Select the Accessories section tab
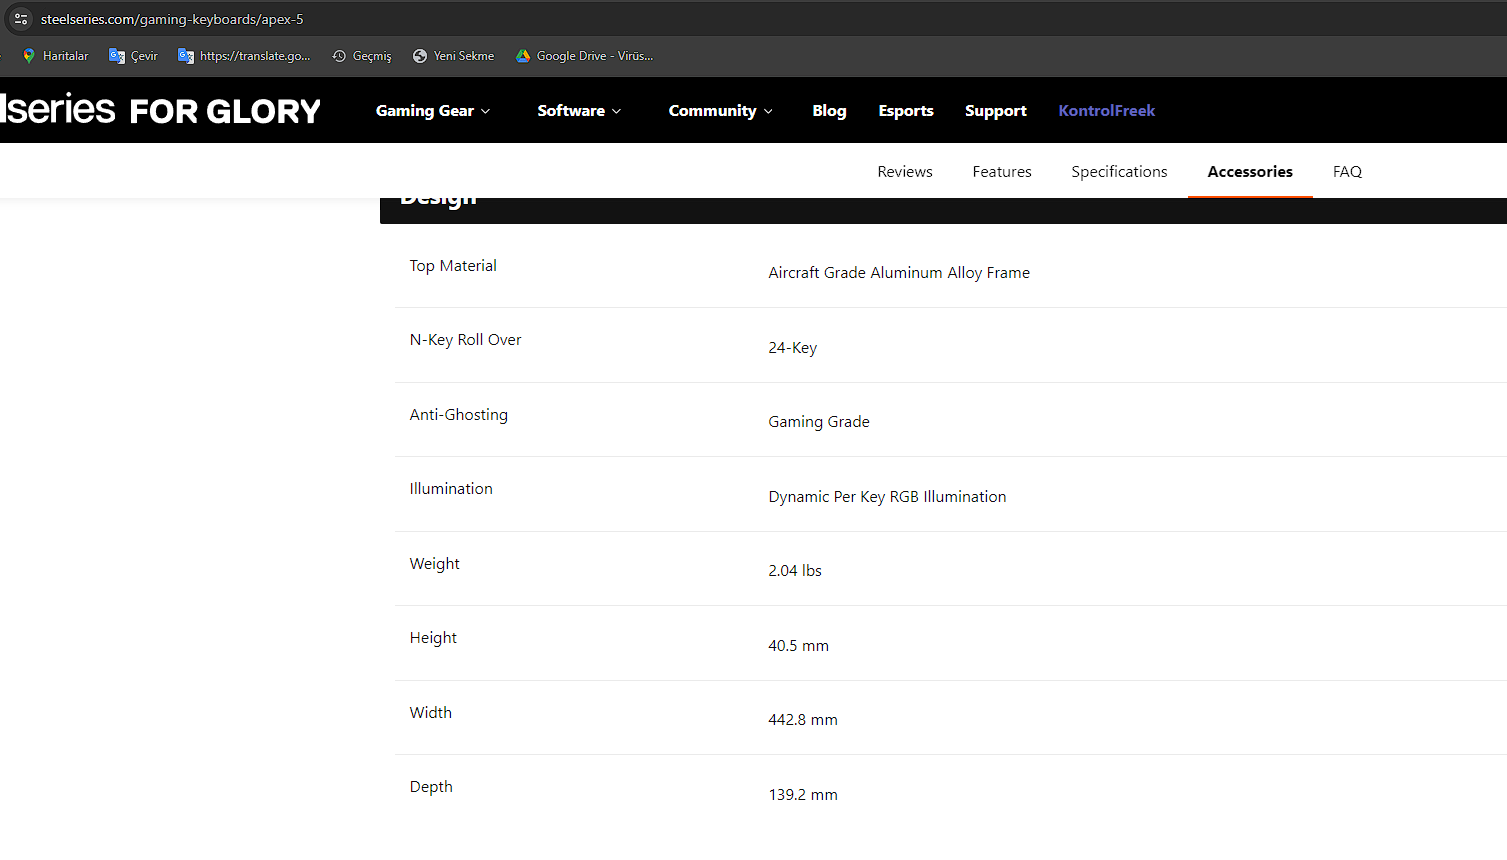Screen dimensions: 1507x860 pos(1250,171)
